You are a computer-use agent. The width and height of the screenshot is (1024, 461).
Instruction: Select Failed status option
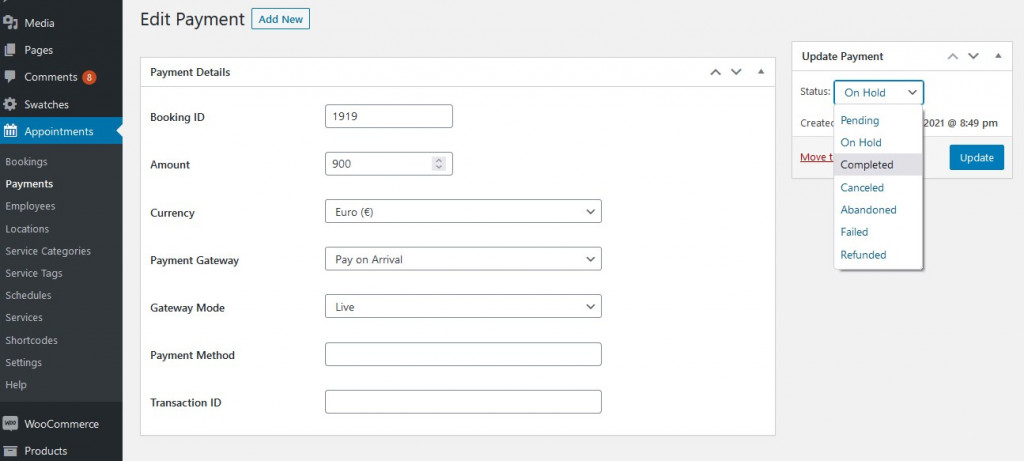pyautogui.click(x=878, y=232)
